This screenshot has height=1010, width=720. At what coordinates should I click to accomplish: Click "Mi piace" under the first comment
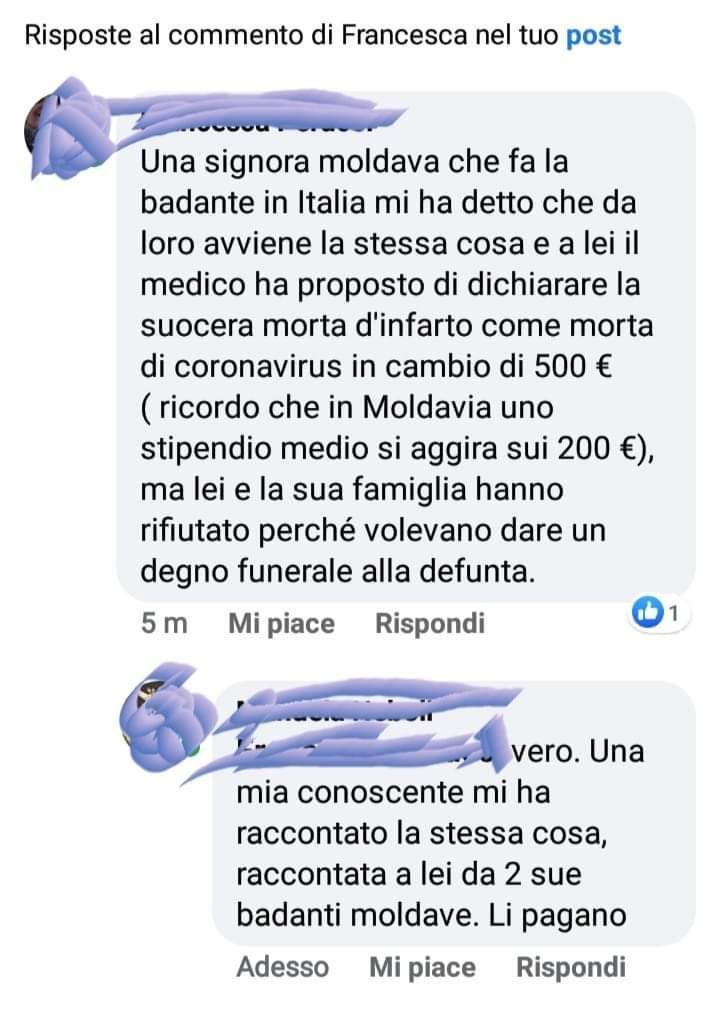click(281, 624)
